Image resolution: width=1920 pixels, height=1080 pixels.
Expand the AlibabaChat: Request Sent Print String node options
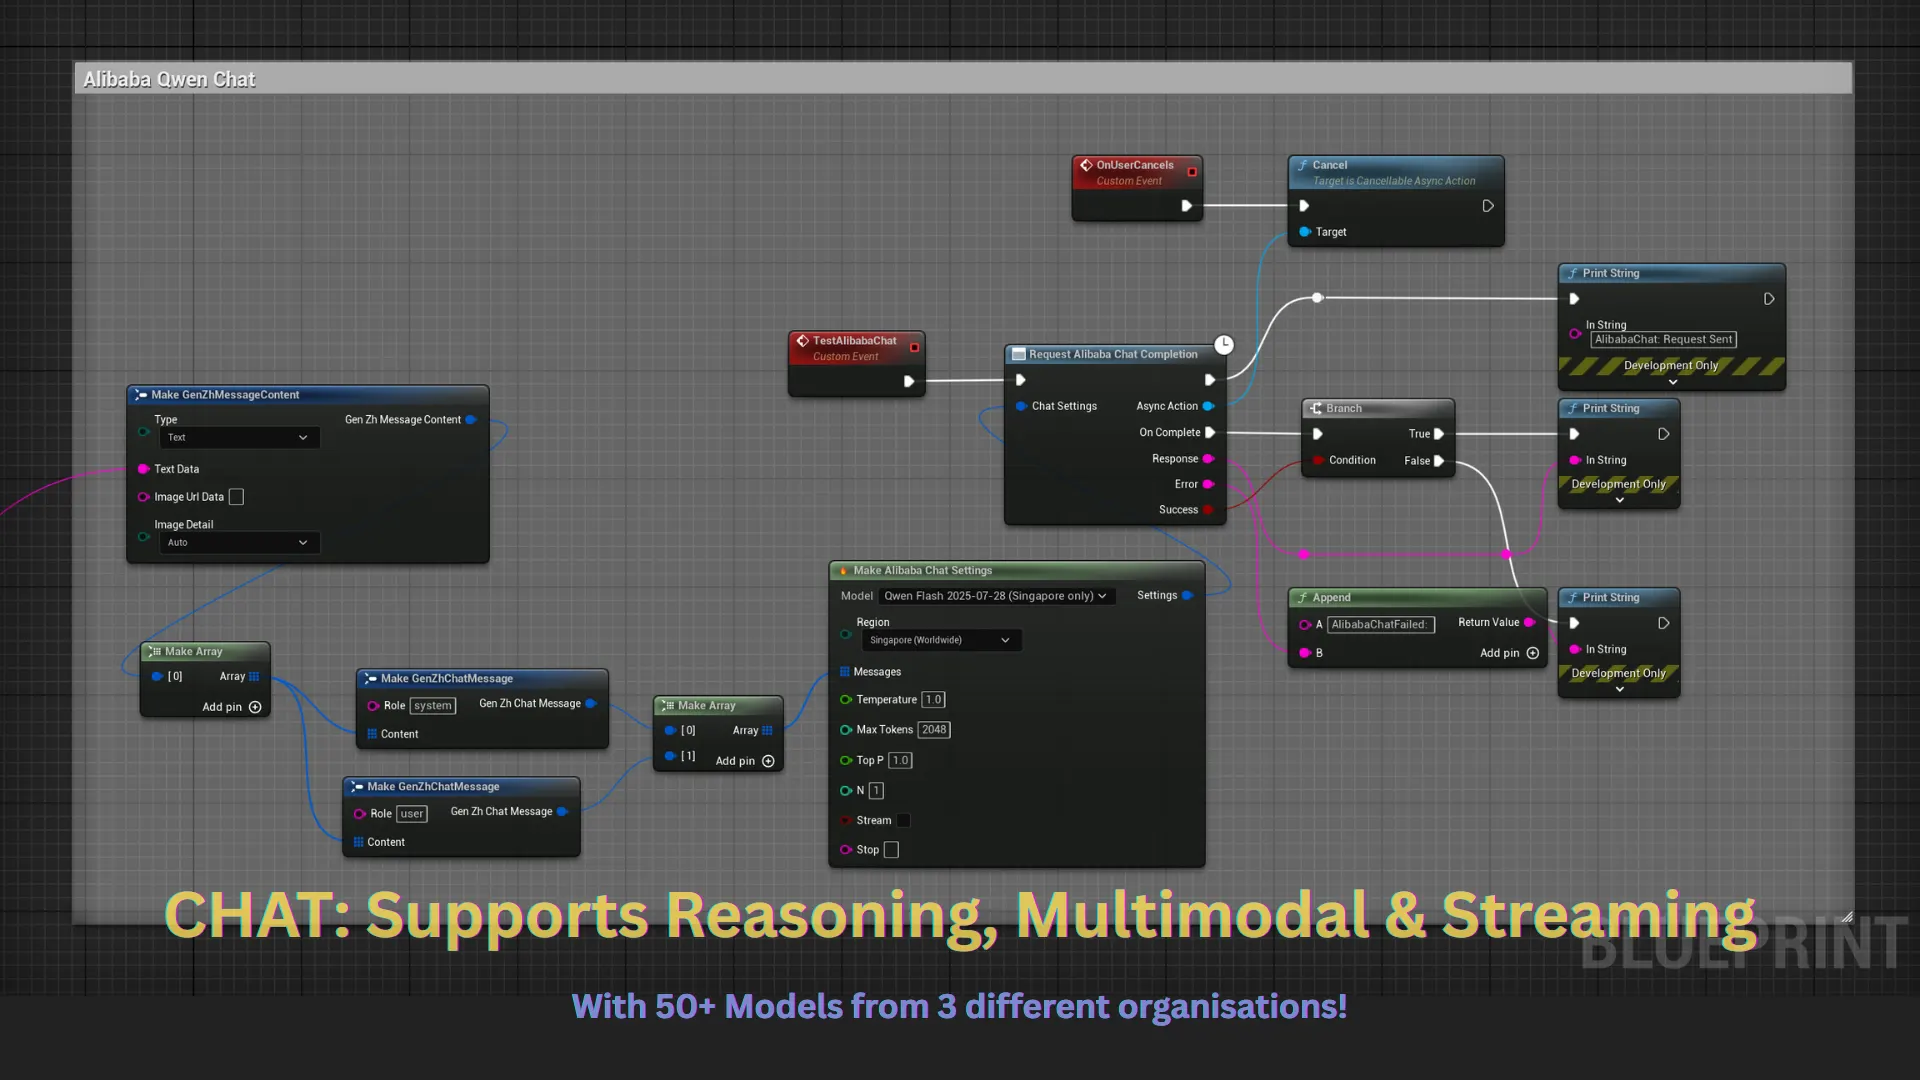[x=1673, y=382]
